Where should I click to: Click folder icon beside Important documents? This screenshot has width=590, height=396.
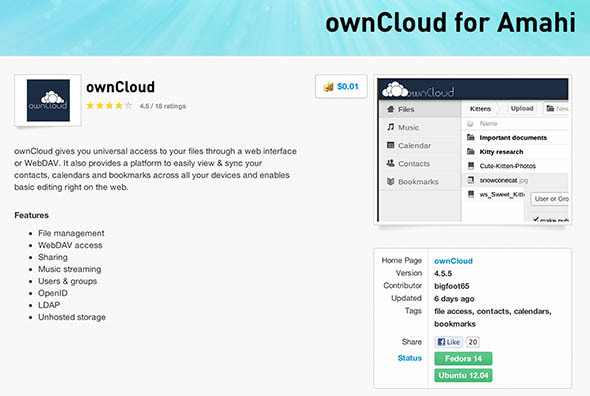pos(471,137)
